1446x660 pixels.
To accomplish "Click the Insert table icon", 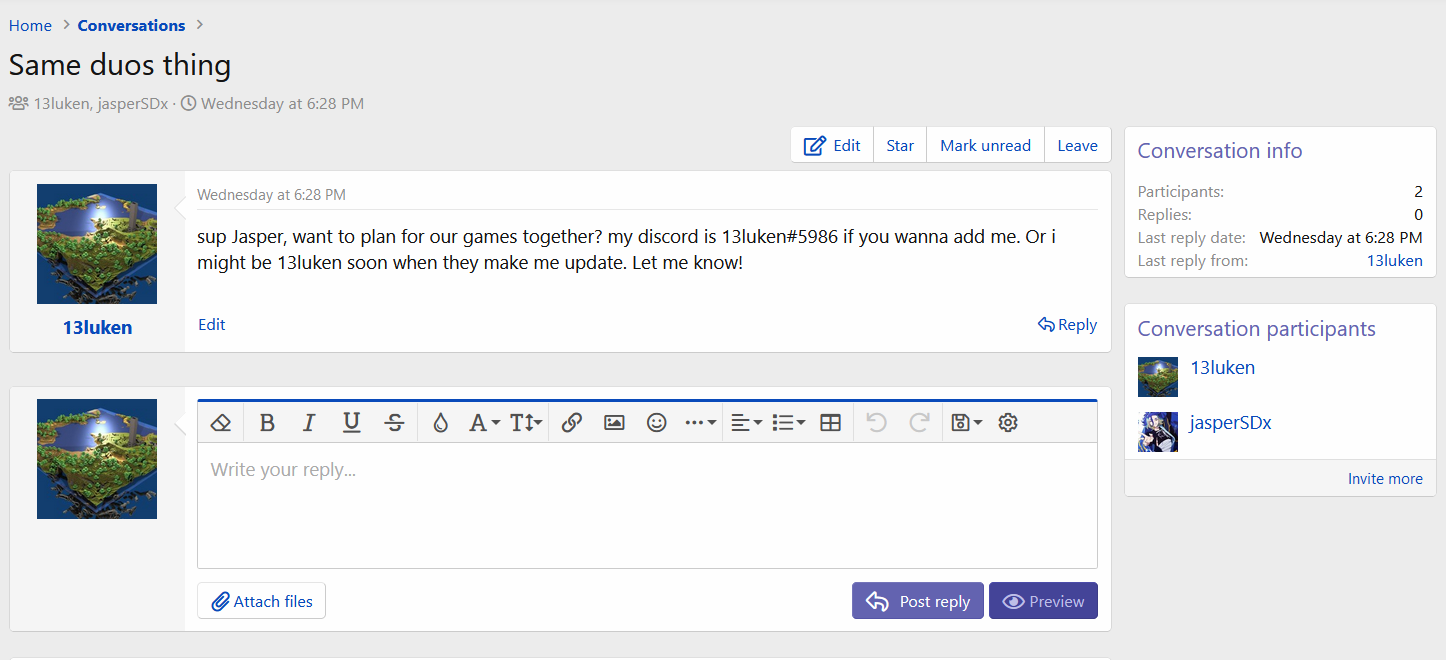I will click(830, 423).
